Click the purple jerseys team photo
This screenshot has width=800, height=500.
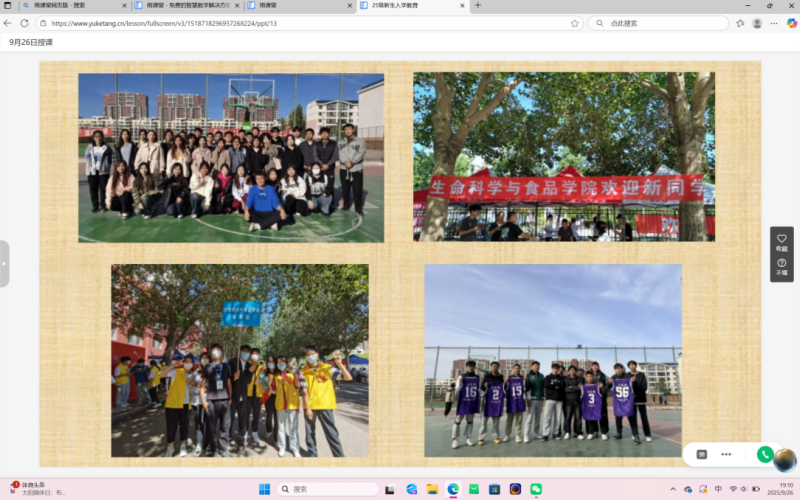coord(552,360)
